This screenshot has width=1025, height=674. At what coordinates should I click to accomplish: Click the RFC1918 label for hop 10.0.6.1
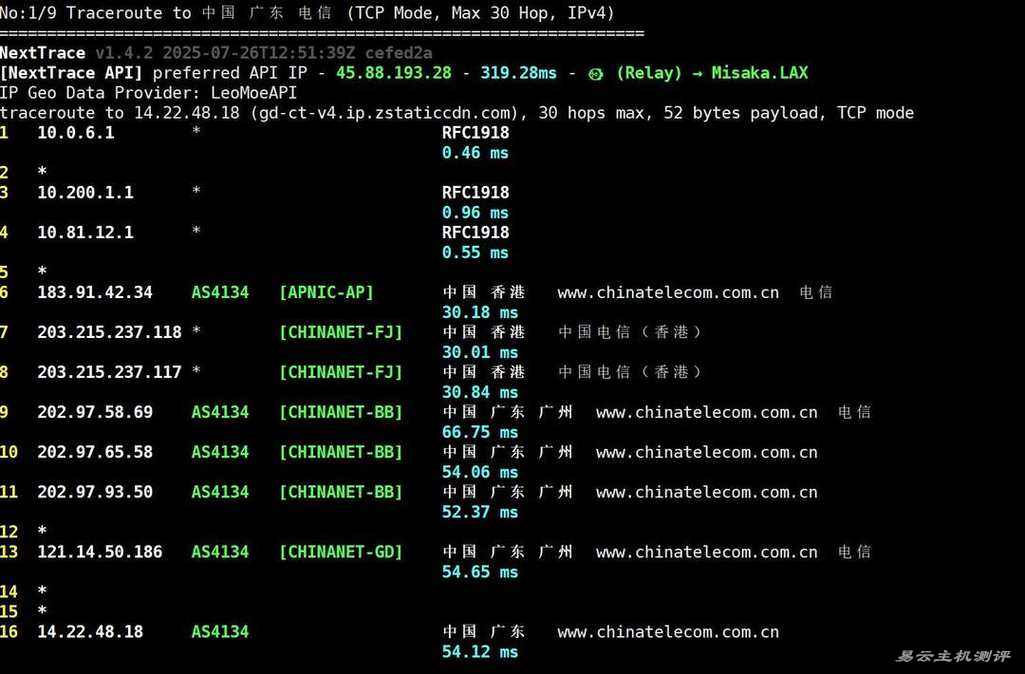pyautogui.click(x=475, y=133)
